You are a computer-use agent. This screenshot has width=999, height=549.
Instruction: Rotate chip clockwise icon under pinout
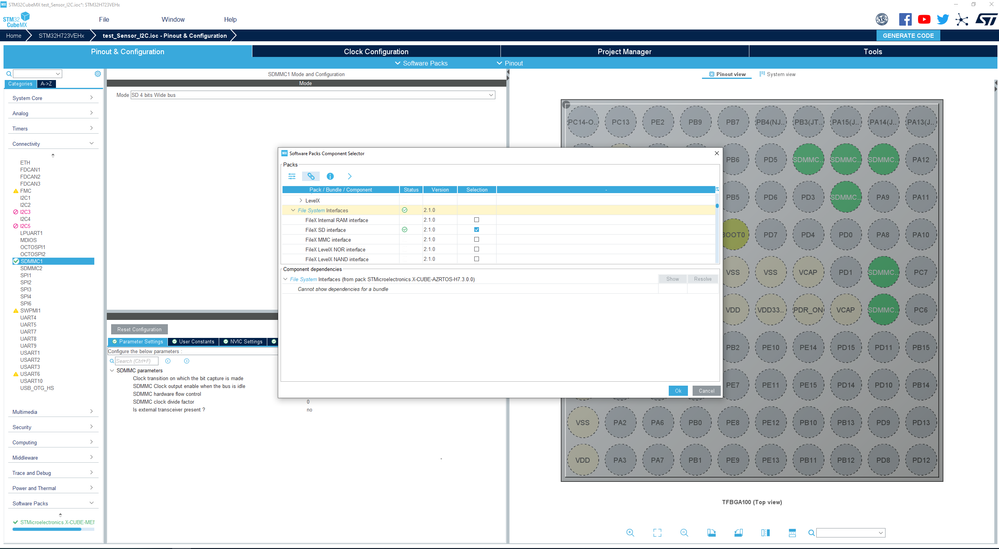point(711,532)
